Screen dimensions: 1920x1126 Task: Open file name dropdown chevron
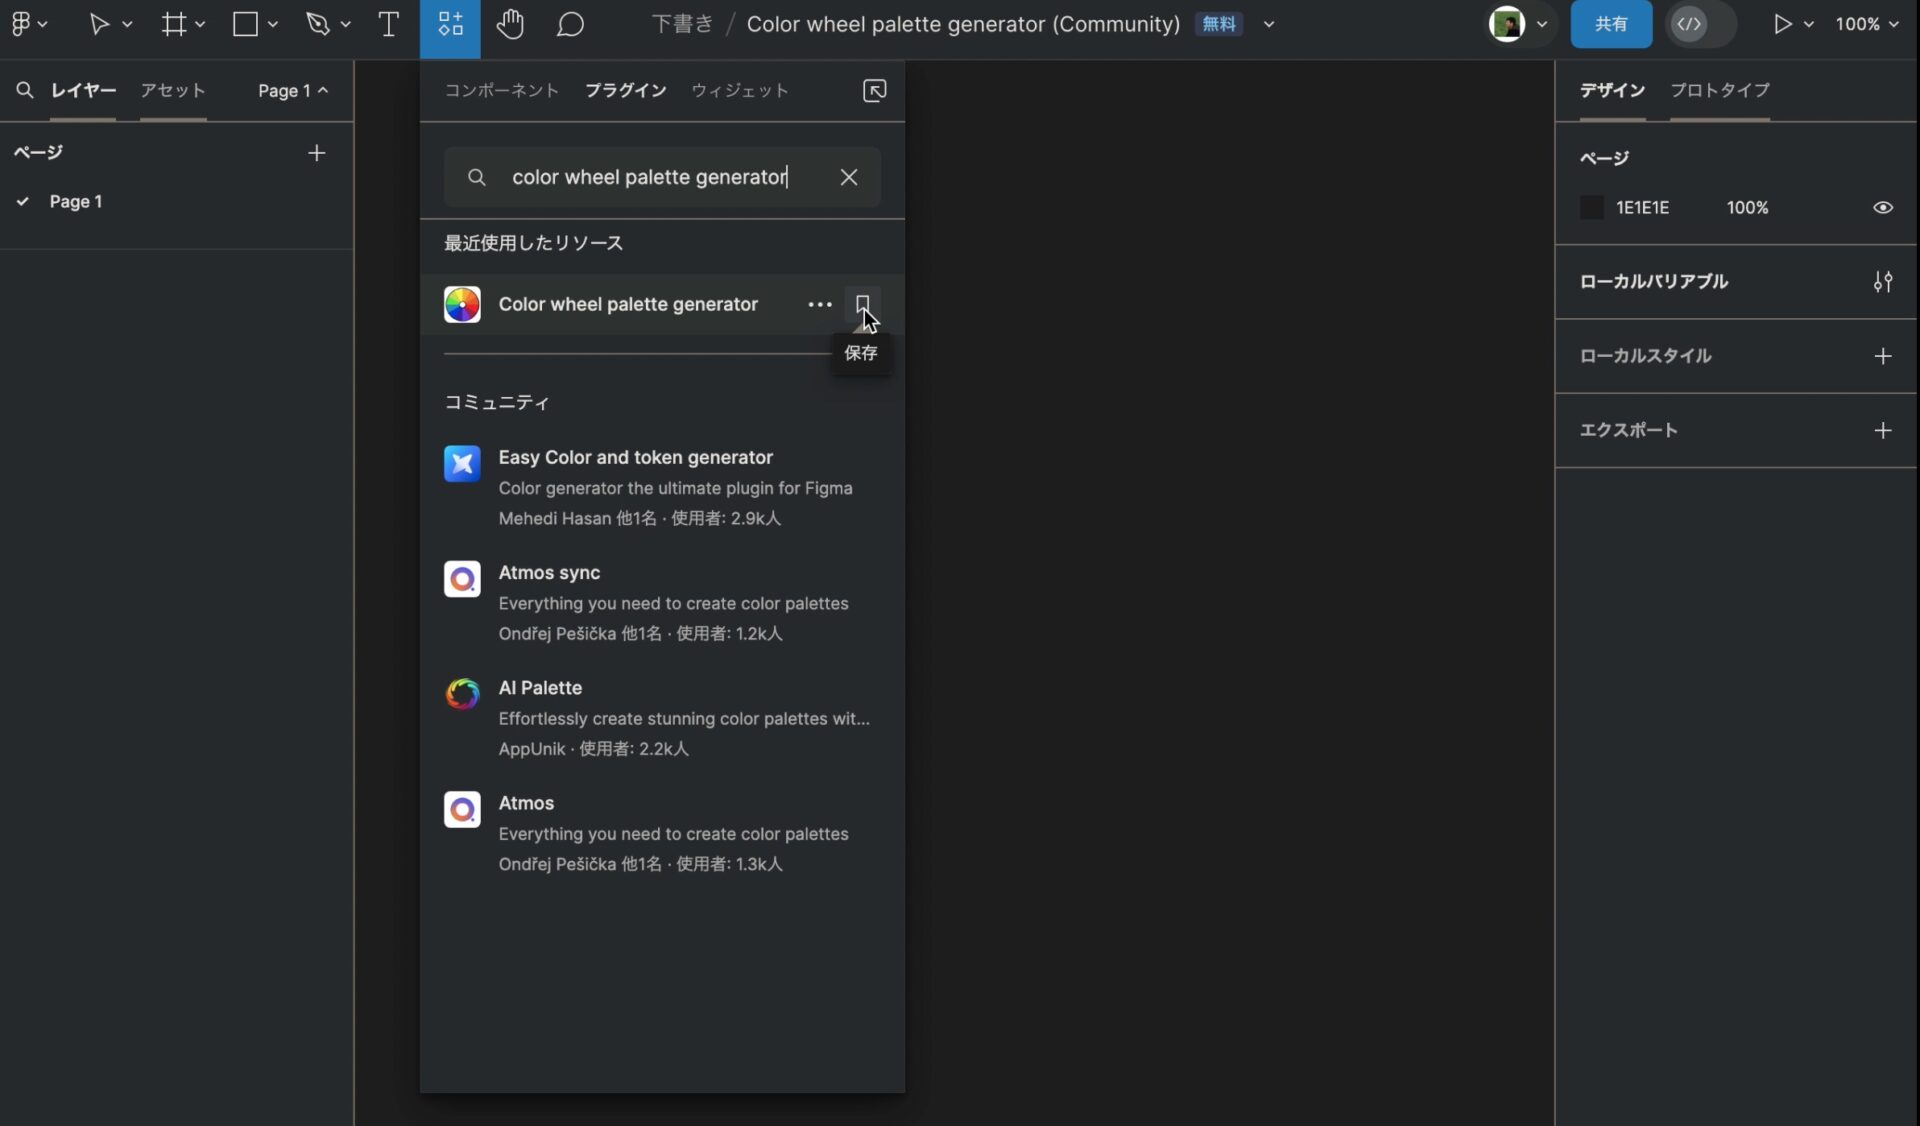pyautogui.click(x=1269, y=24)
